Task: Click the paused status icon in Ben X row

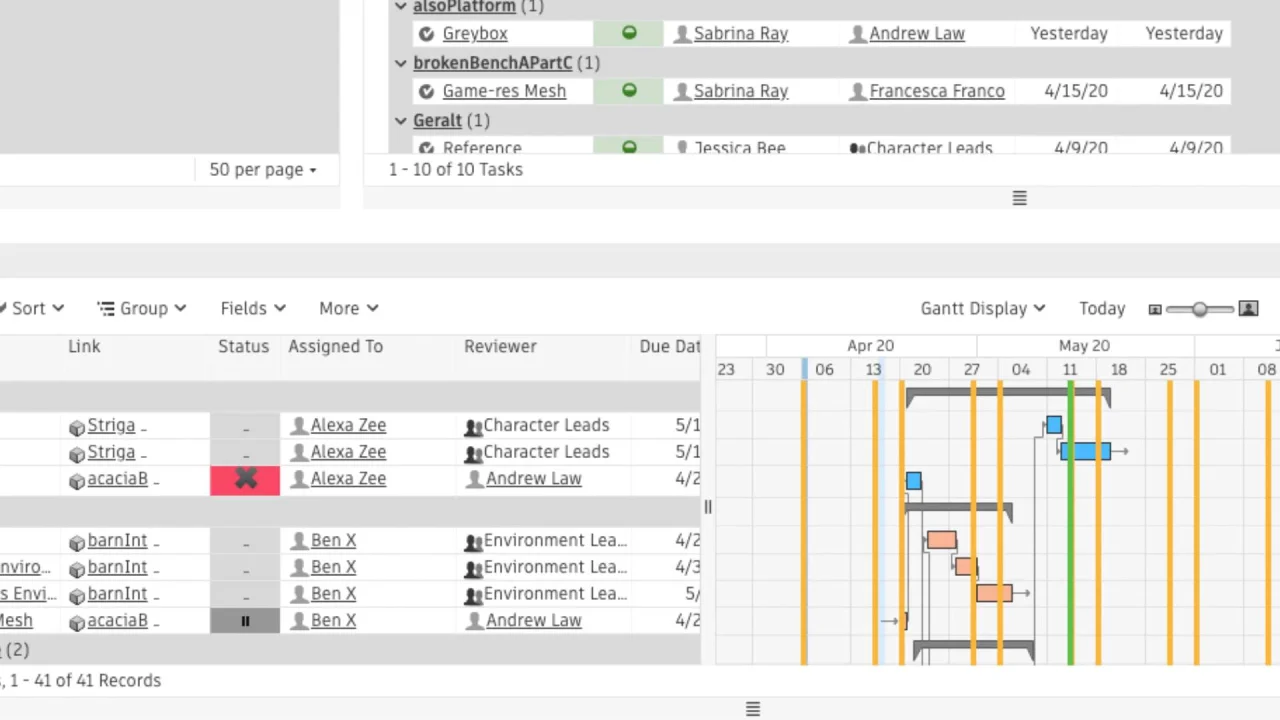Action: [x=245, y=621]
